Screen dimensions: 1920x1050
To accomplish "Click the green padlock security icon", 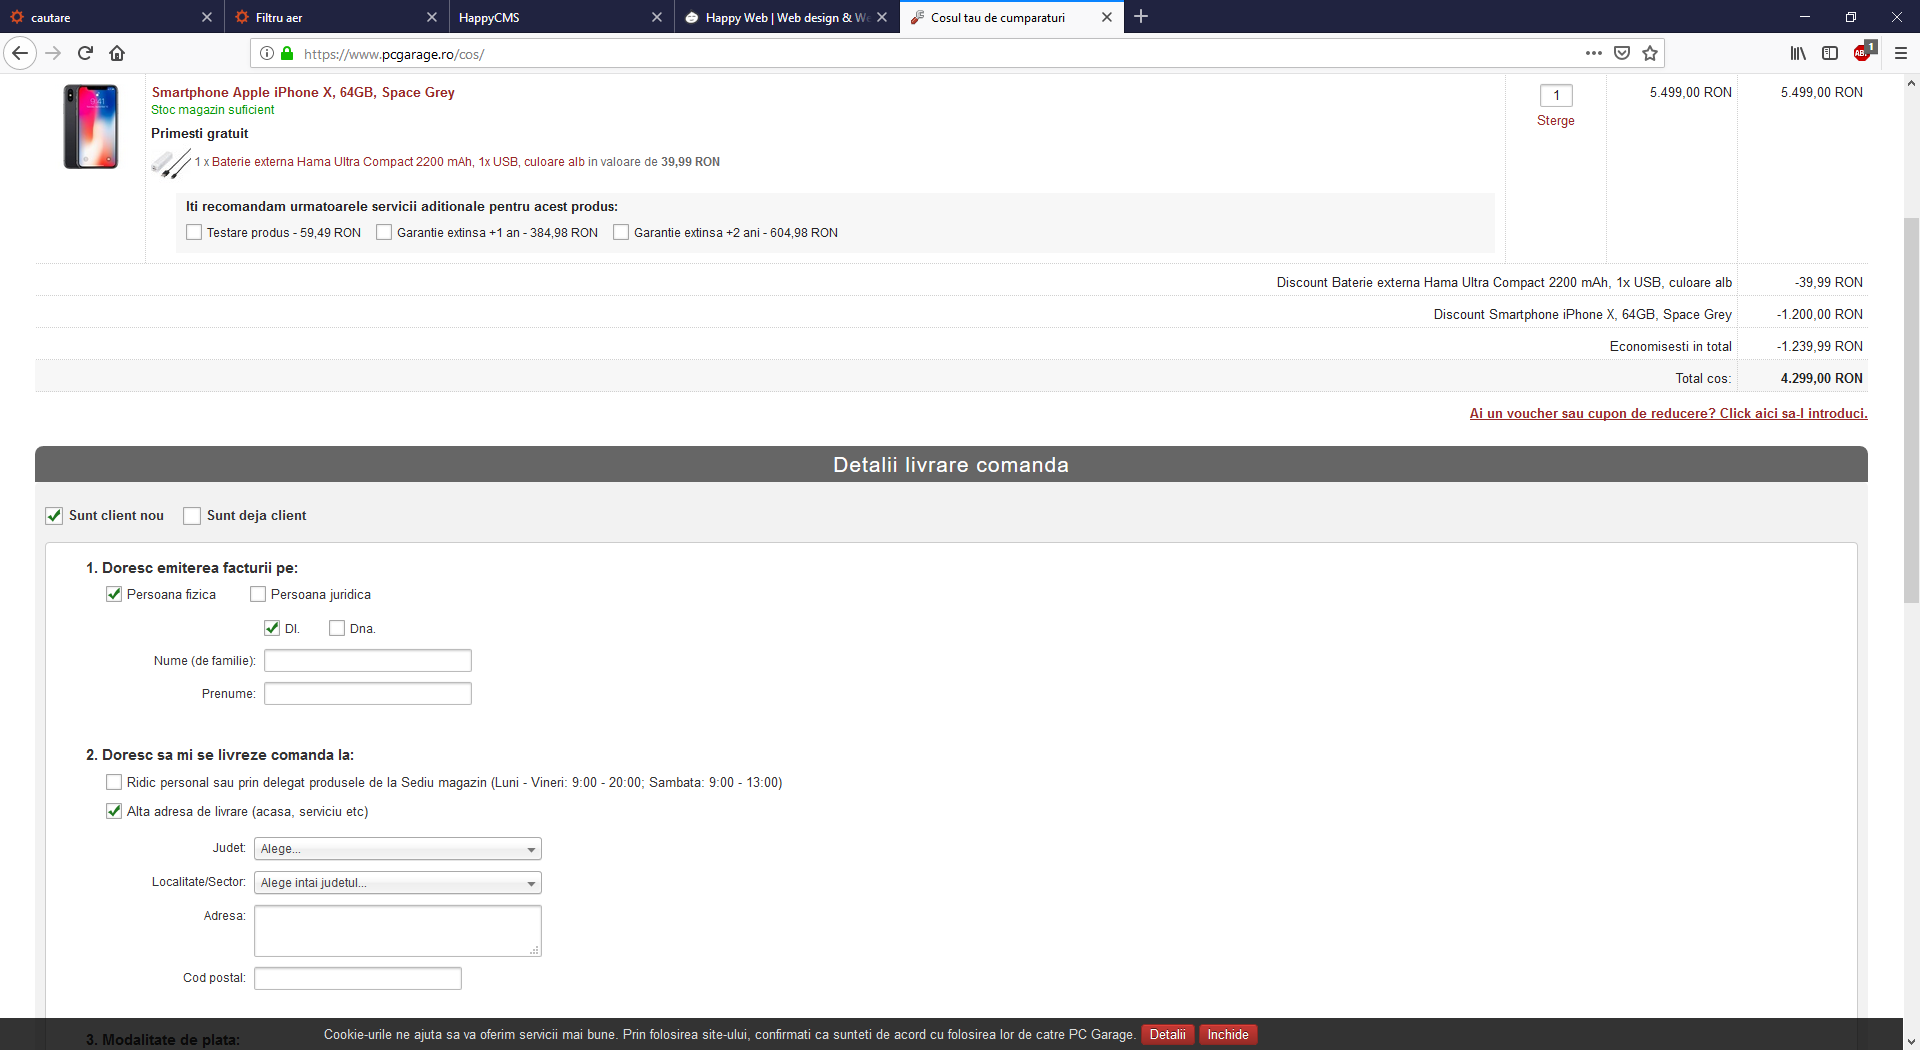I will click(287, 53).
